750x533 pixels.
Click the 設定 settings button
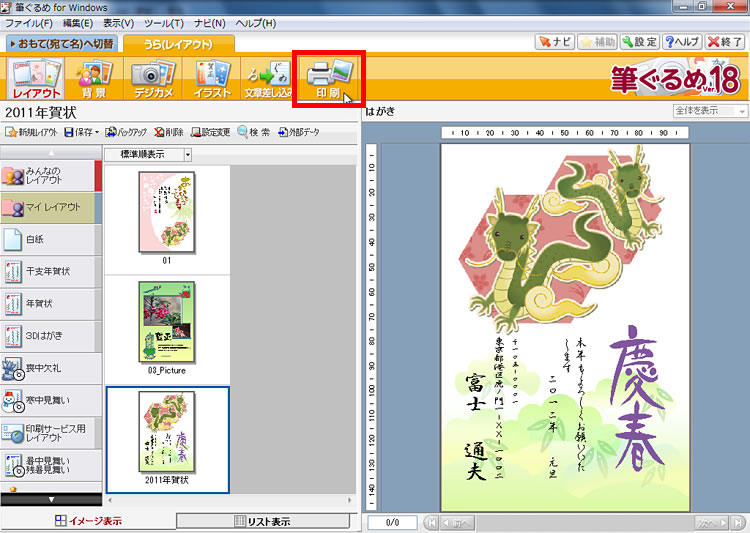click(640, 42)
